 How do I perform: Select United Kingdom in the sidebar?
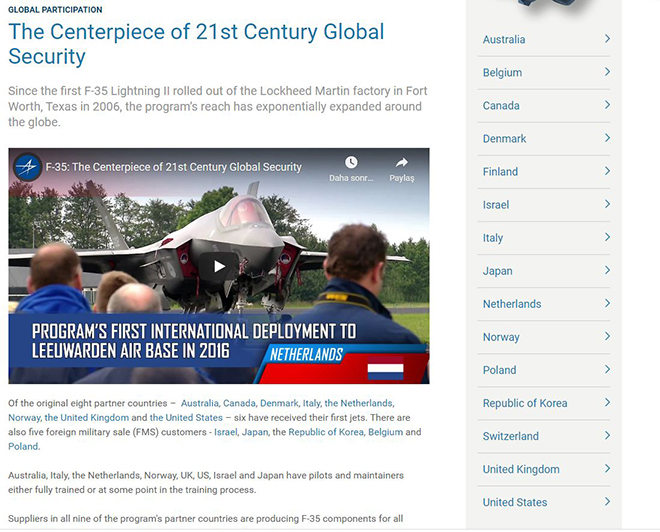[521, 469]
